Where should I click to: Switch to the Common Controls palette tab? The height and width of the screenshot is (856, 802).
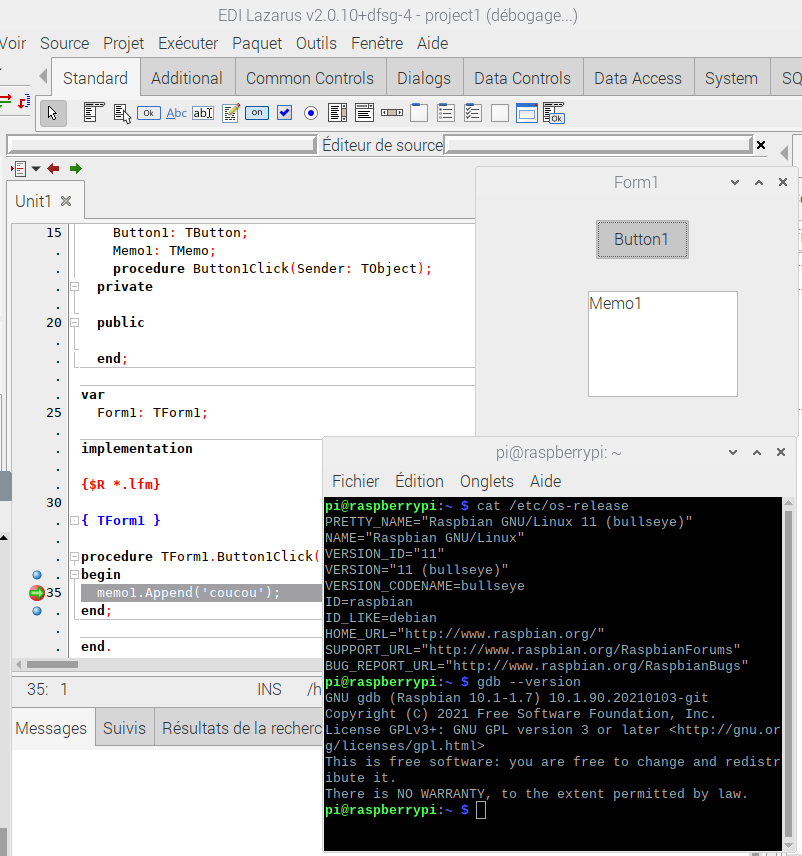point(310,78)
